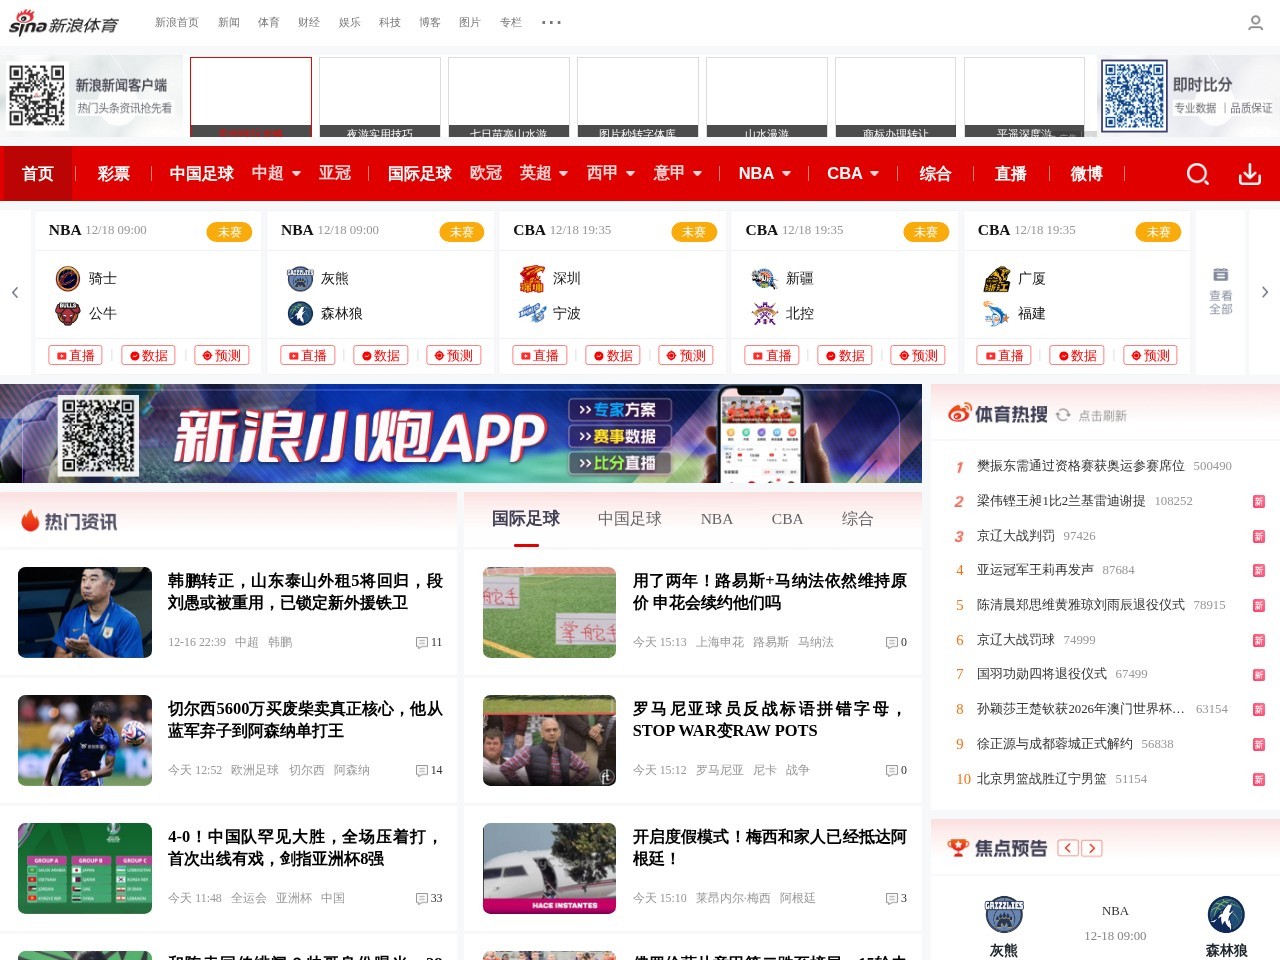View 数据 for the 深圳 vs 宁波 match
Viewport: 1280px width, 960px height.
(x=612, y=355)
